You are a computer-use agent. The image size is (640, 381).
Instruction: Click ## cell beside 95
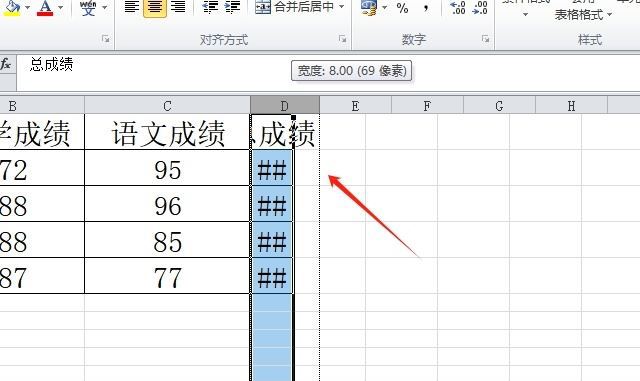272,168
